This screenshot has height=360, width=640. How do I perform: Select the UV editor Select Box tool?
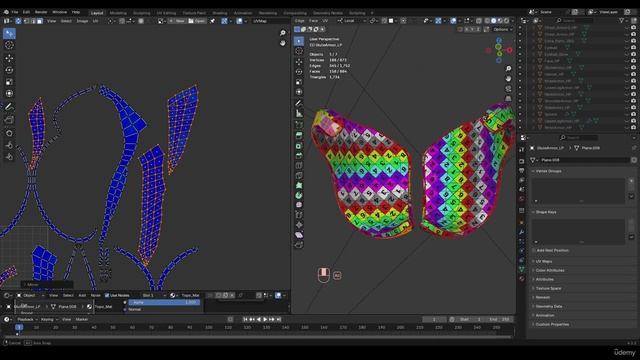[x=9, y=33]
